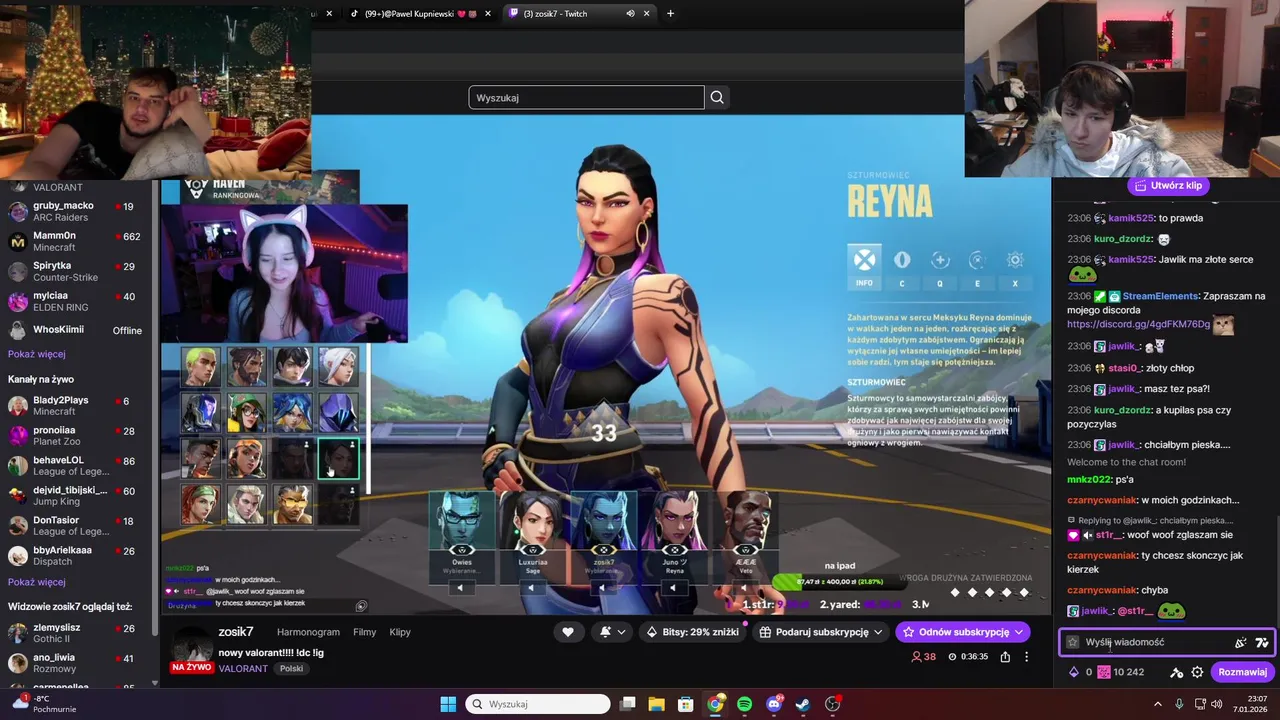
Task: Open Steam from the taskbar
Action: point(803,704)
